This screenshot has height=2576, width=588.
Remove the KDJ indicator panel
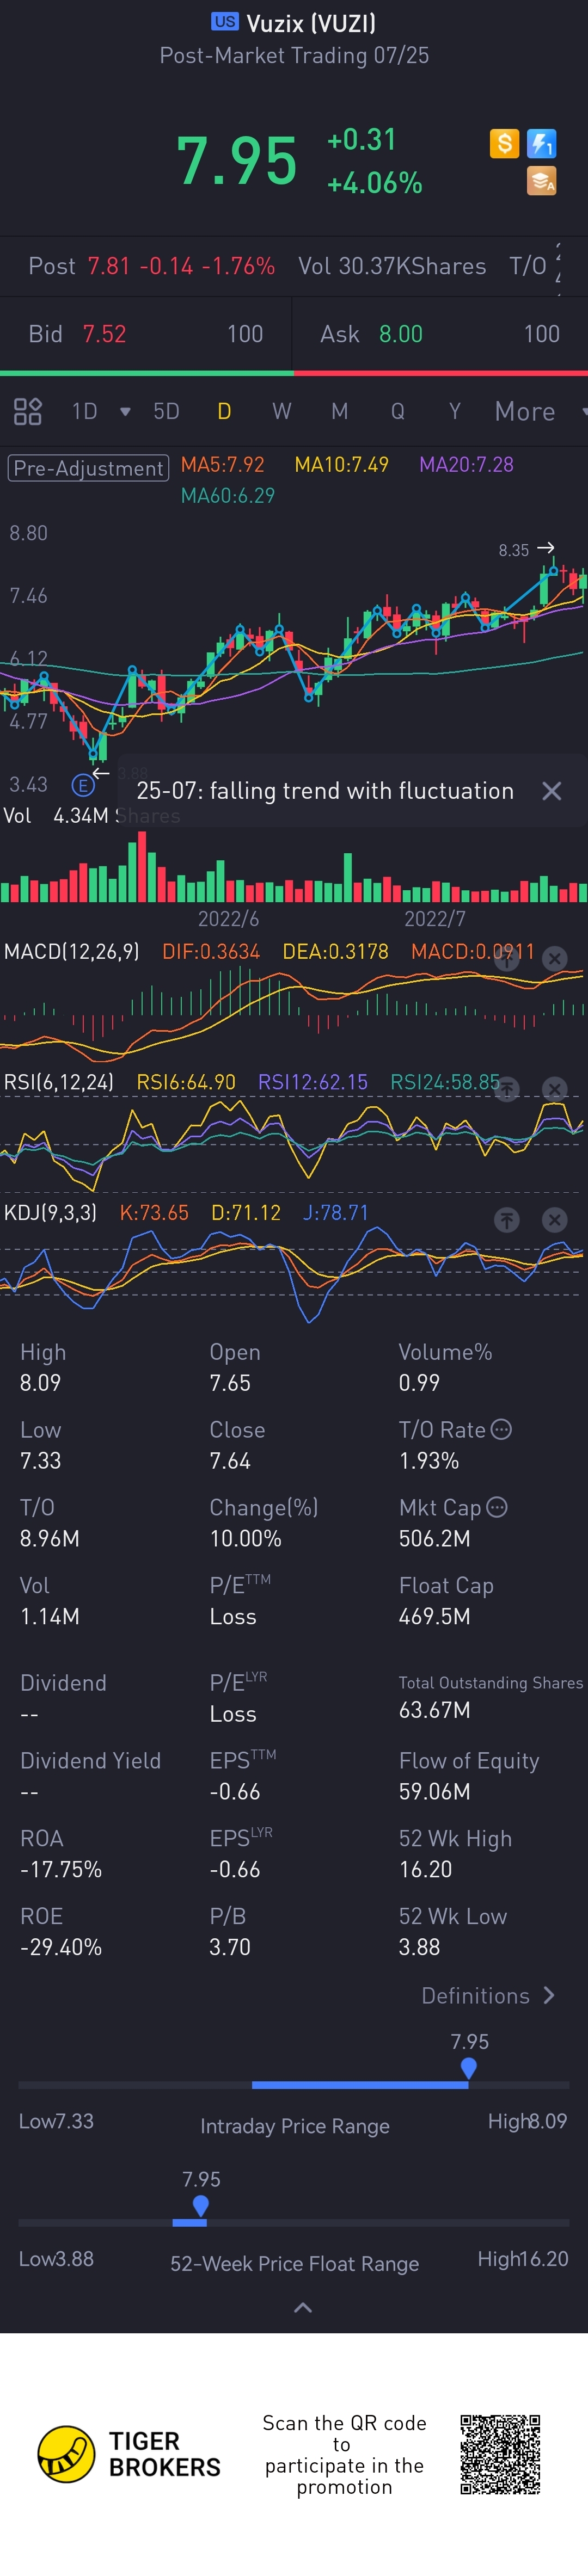click(554, 1219)
